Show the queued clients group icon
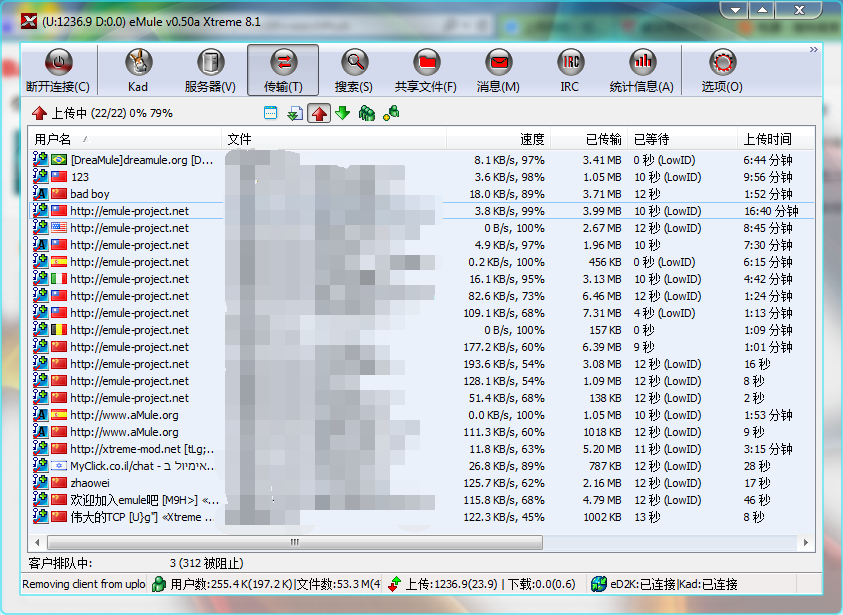The height and width of the screenshot is (615, 843). 367,113
